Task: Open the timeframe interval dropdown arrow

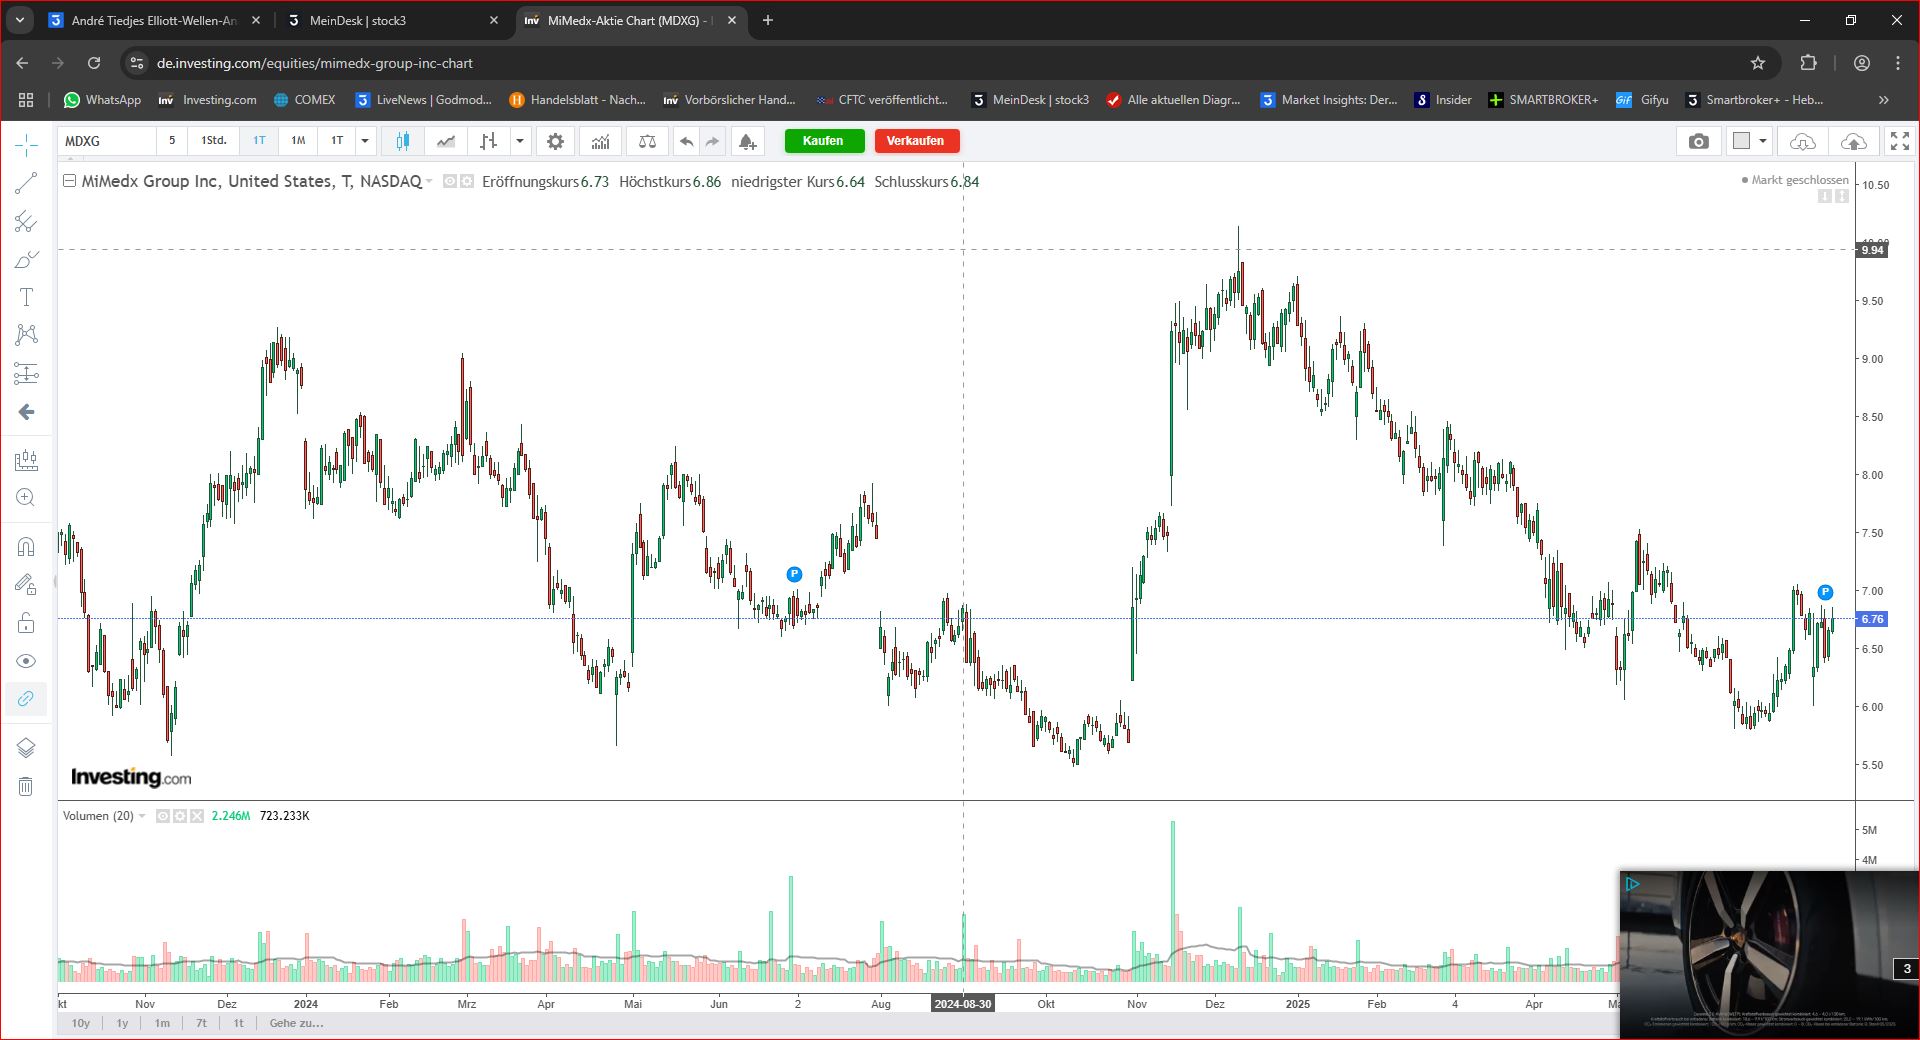Action: [x=365, y=141]
